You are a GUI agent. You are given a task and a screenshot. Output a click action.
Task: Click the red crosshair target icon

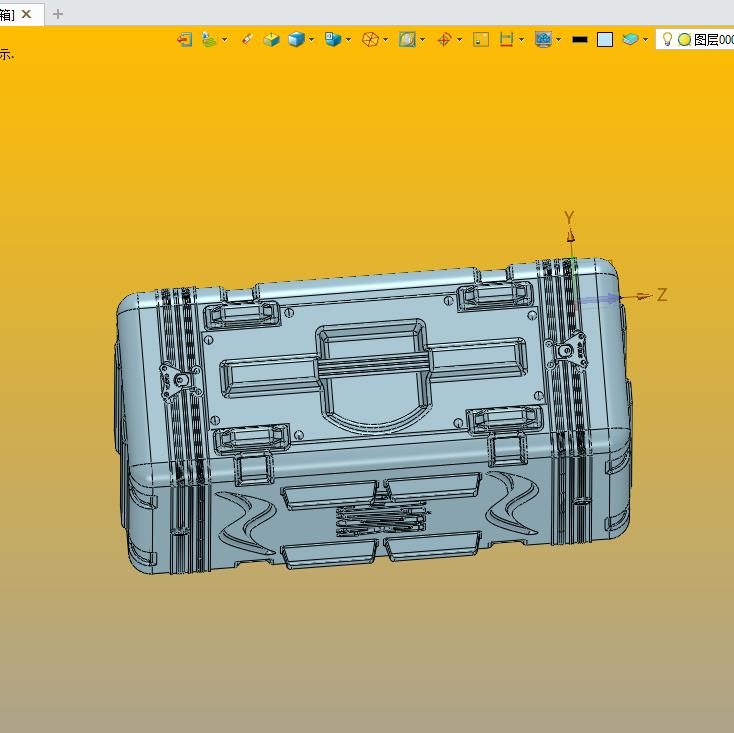point(444,39)
